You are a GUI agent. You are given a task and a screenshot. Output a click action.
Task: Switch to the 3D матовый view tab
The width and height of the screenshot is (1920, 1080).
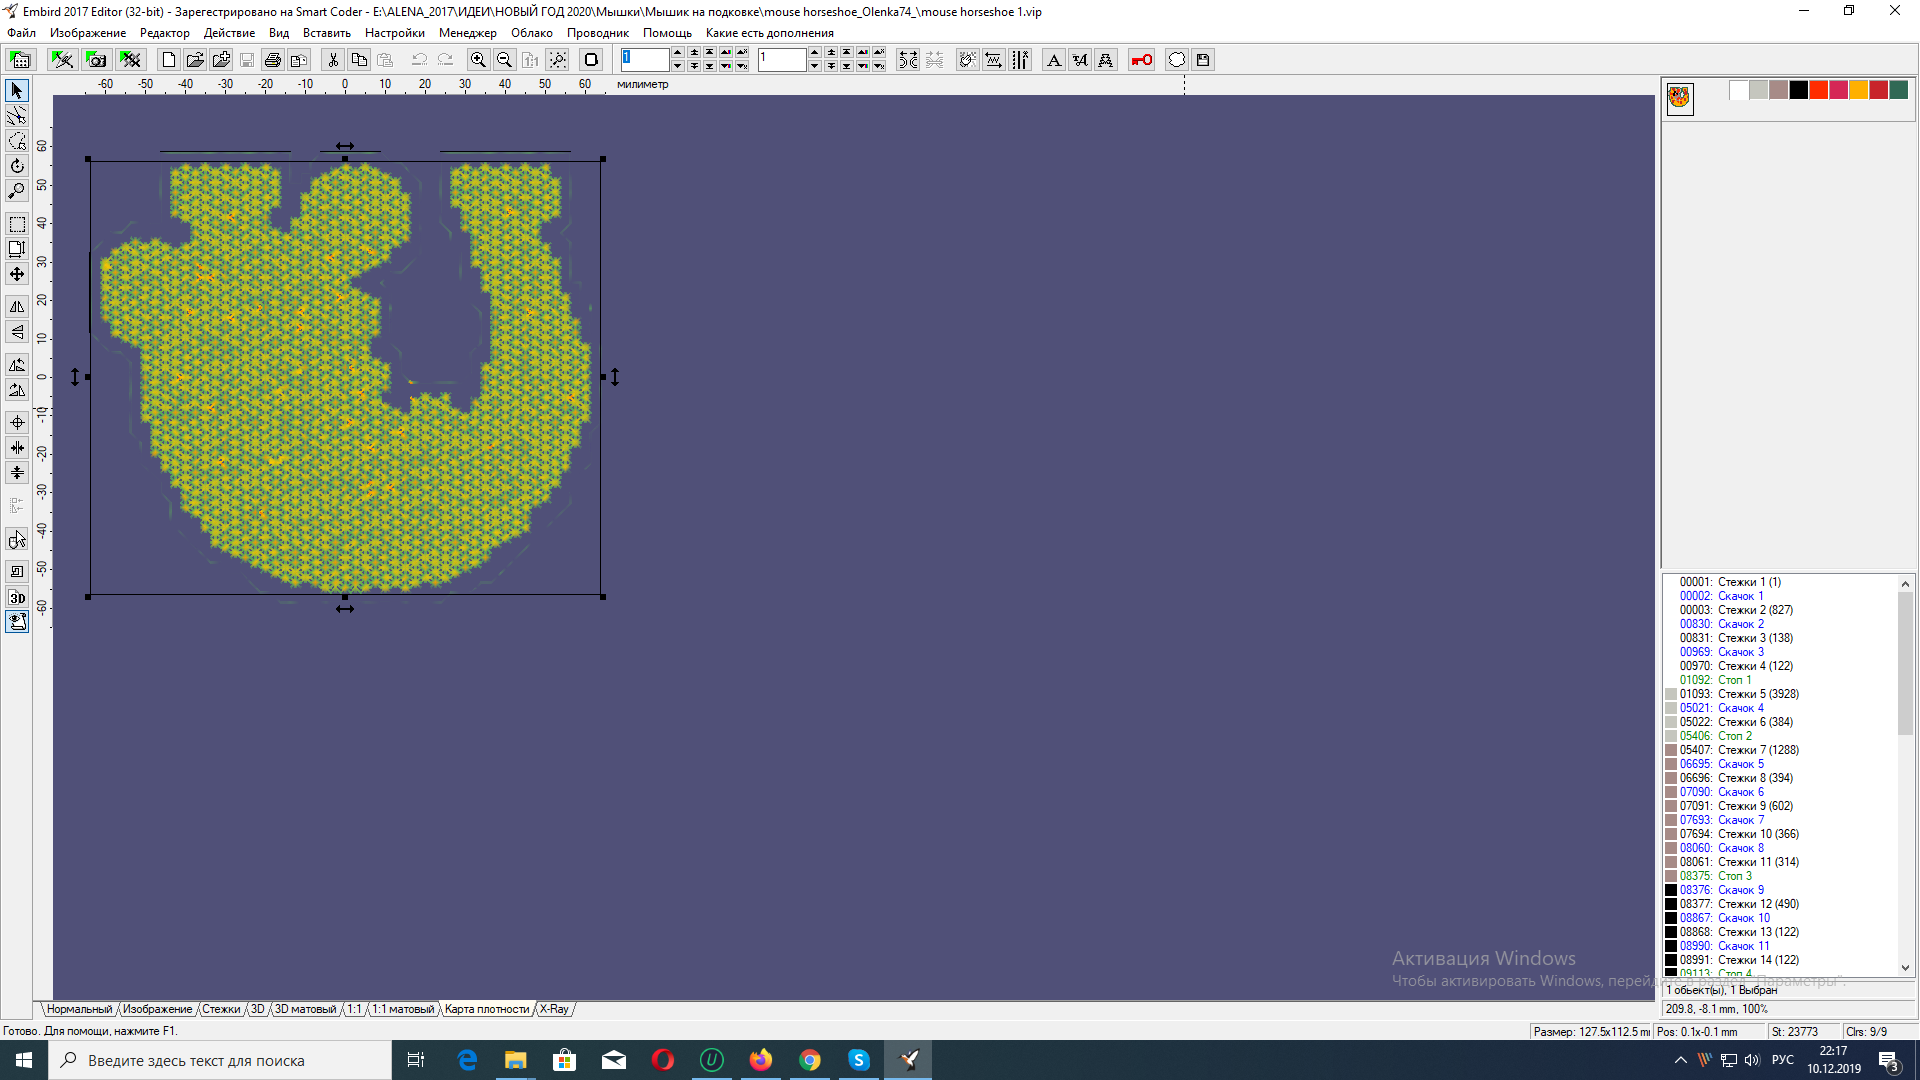pyautogui.click(x=305, y=1009)
